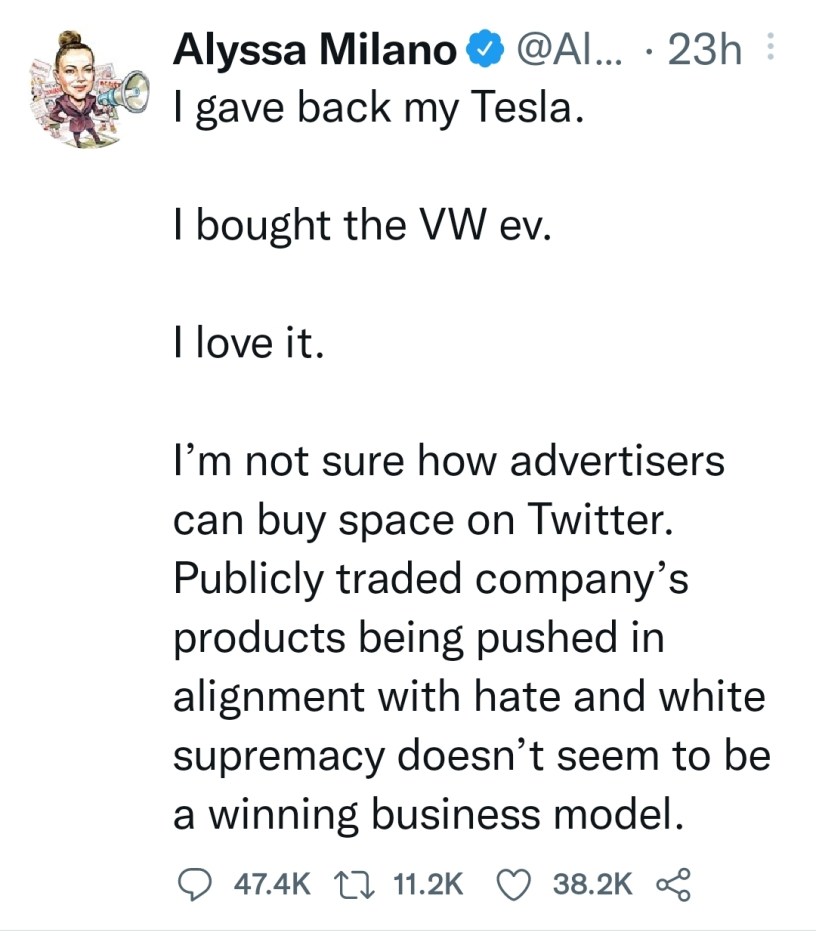The width and height of the screenshot is (816, 939).
Task: Open the Alyssa Milano display name link
Action: pos(315,50)
